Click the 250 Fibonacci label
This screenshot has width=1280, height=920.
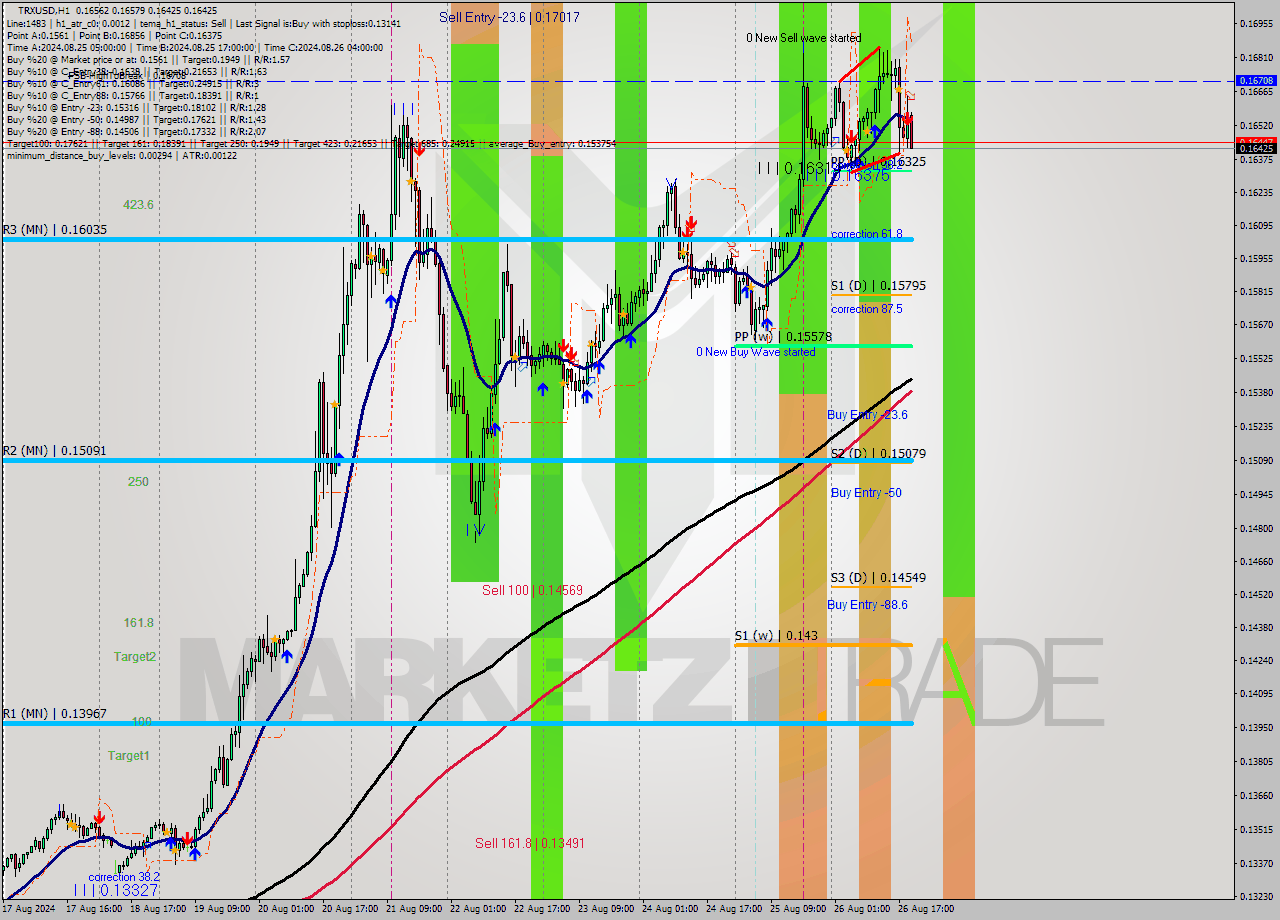[138, 481]
